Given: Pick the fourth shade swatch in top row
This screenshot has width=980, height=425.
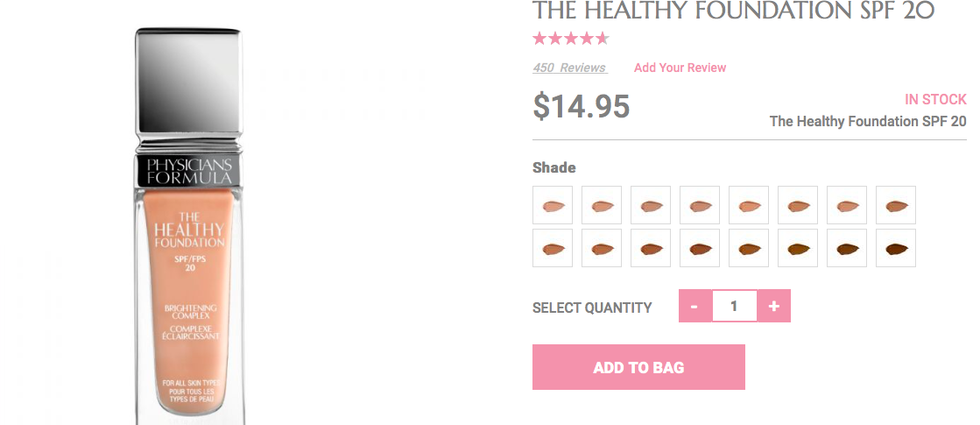Looking at the screenshot, I should pyautogui.click(x=700, y=205).
